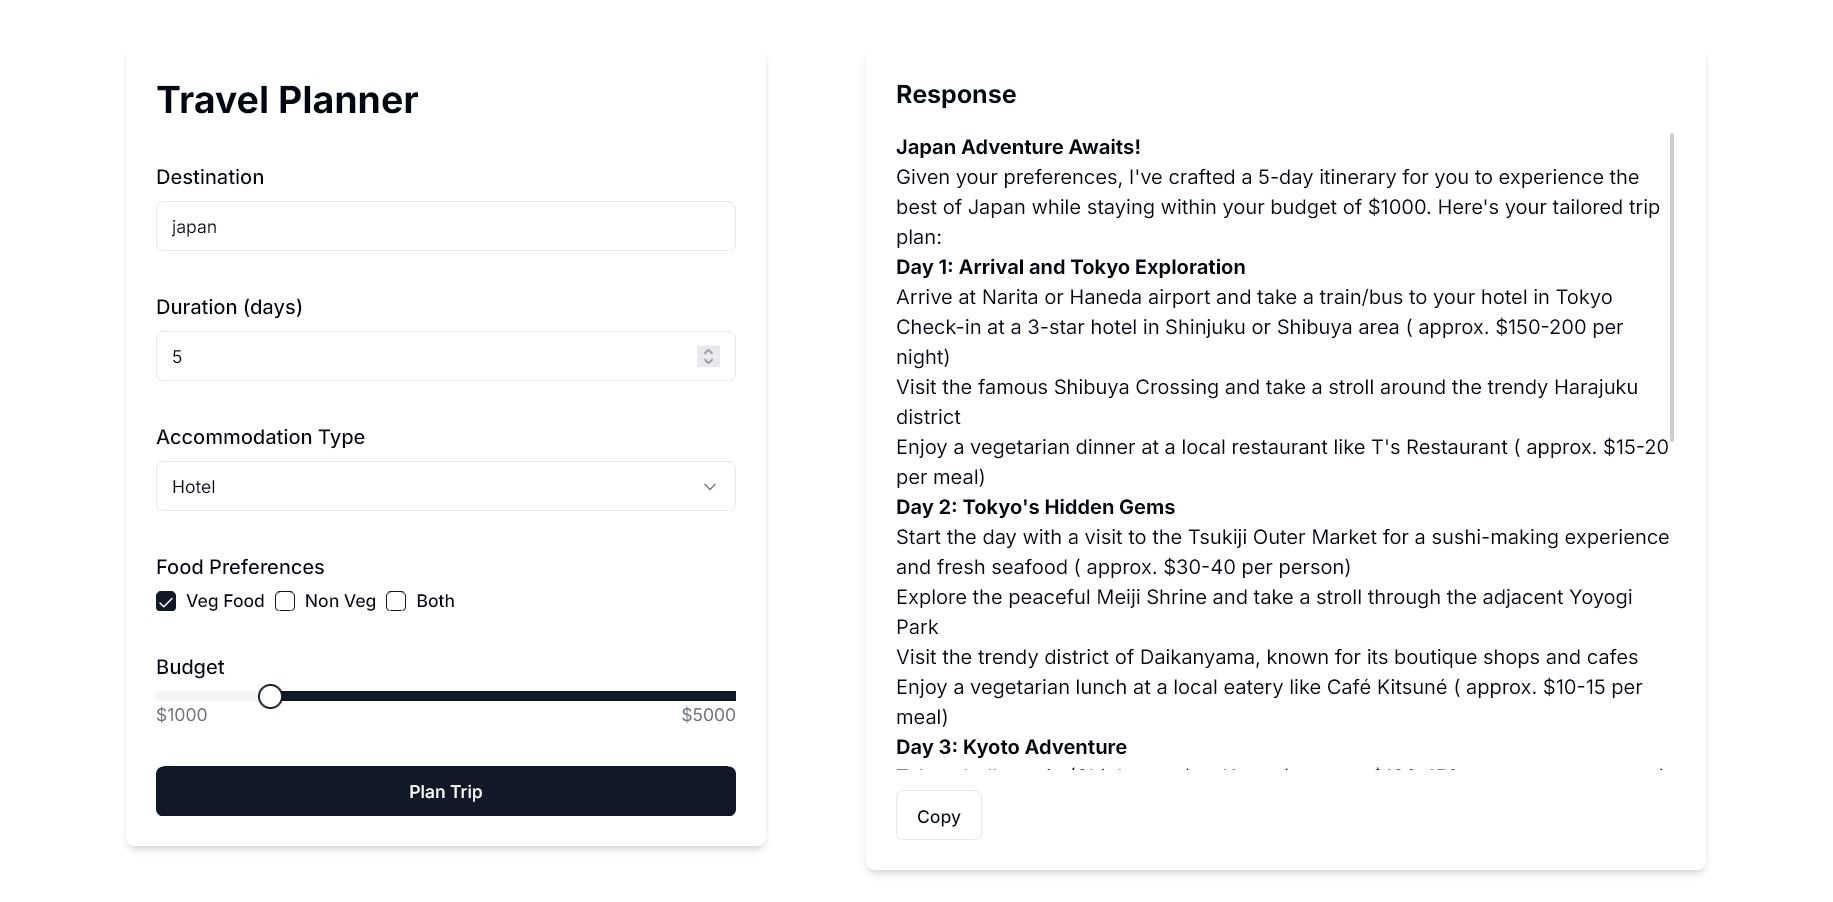Click into the Duration days number field

click(x=425, y=357)
